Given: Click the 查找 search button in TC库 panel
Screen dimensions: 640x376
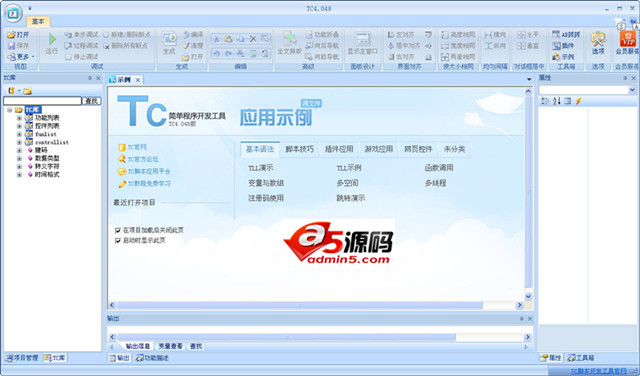Looking at the screenshot, I should coord(92,101).
